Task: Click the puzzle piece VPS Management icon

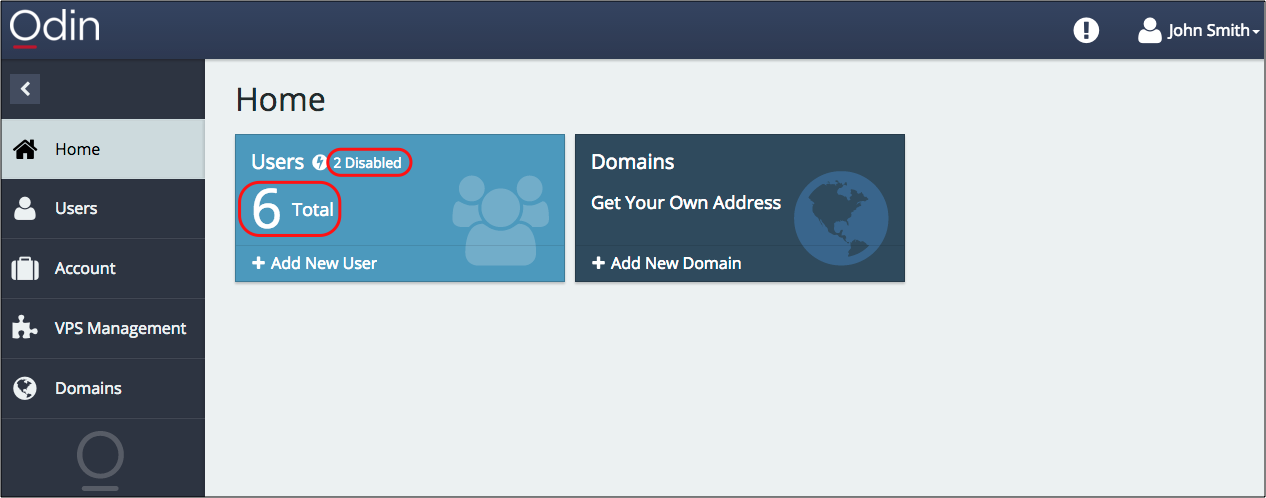Action: pyautogui.click(x=25, y=328)
